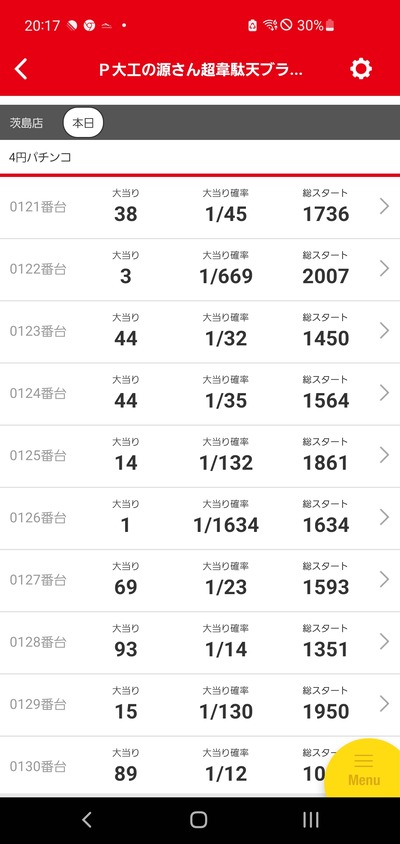Open chevron for machine 0128番台

pos(384,641)
